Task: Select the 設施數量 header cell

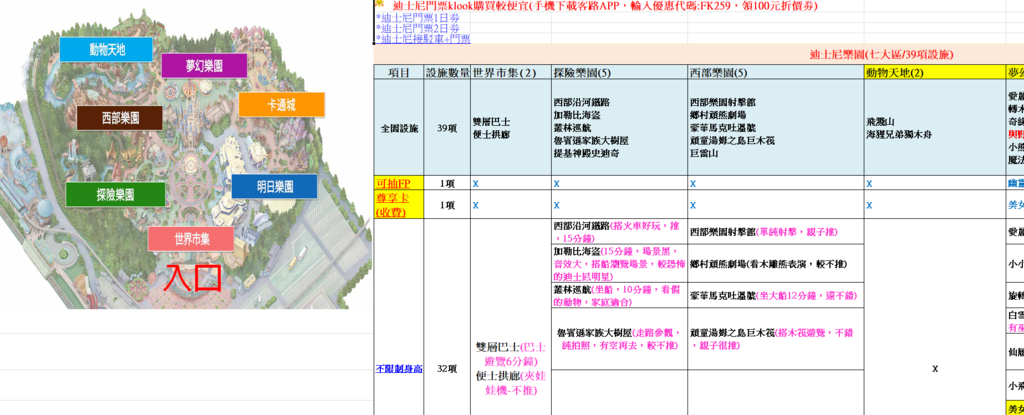Action: [447, 73]
